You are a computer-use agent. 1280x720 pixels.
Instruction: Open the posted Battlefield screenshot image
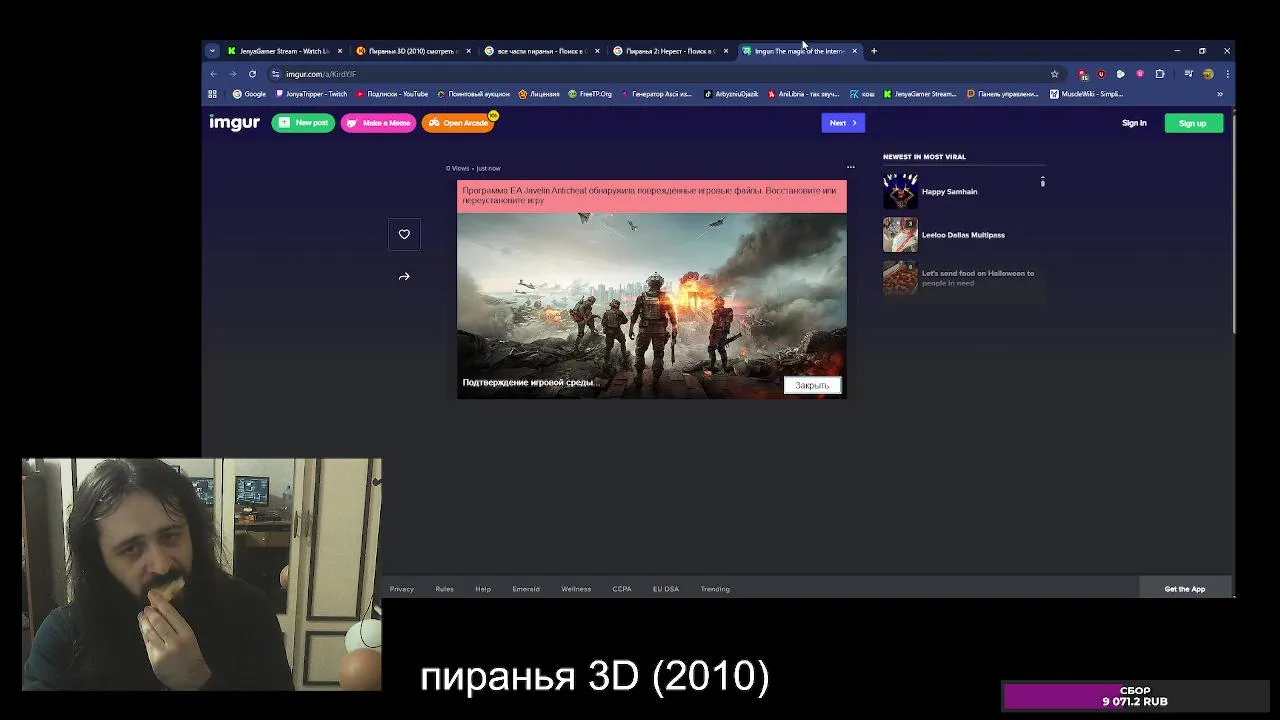(652, 290)
